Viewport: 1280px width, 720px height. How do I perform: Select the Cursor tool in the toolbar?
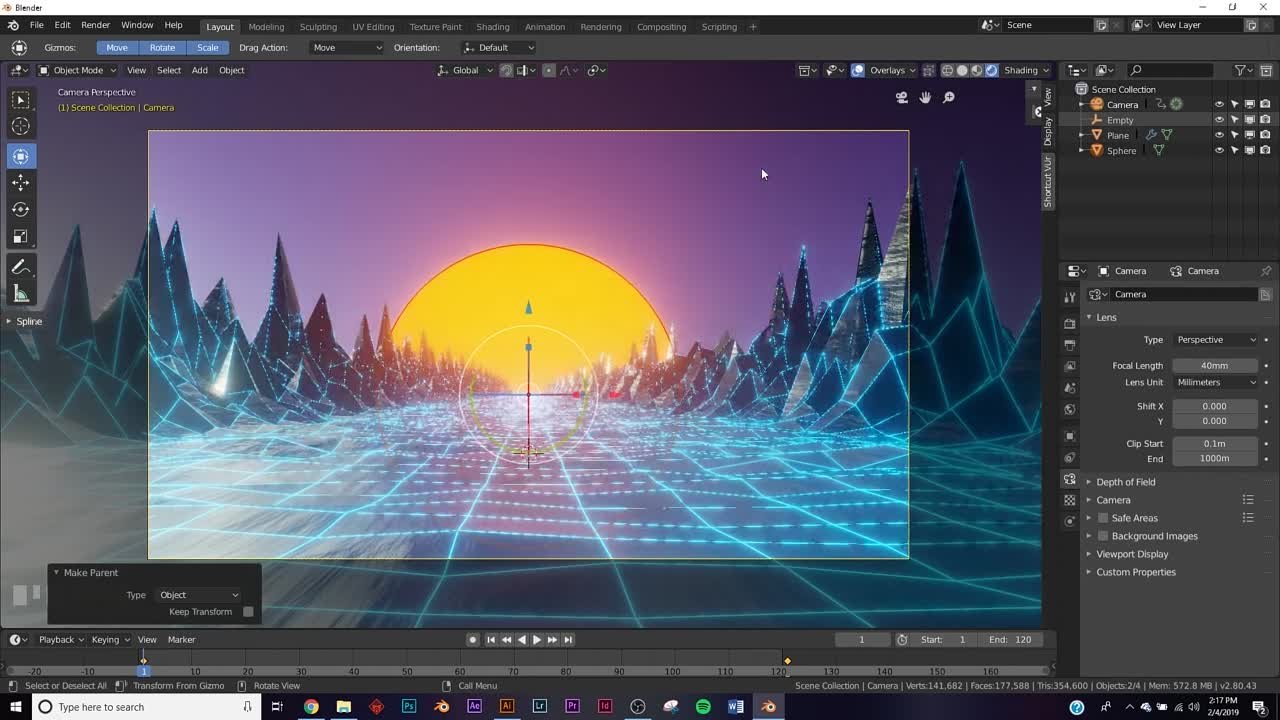point(22,126)
